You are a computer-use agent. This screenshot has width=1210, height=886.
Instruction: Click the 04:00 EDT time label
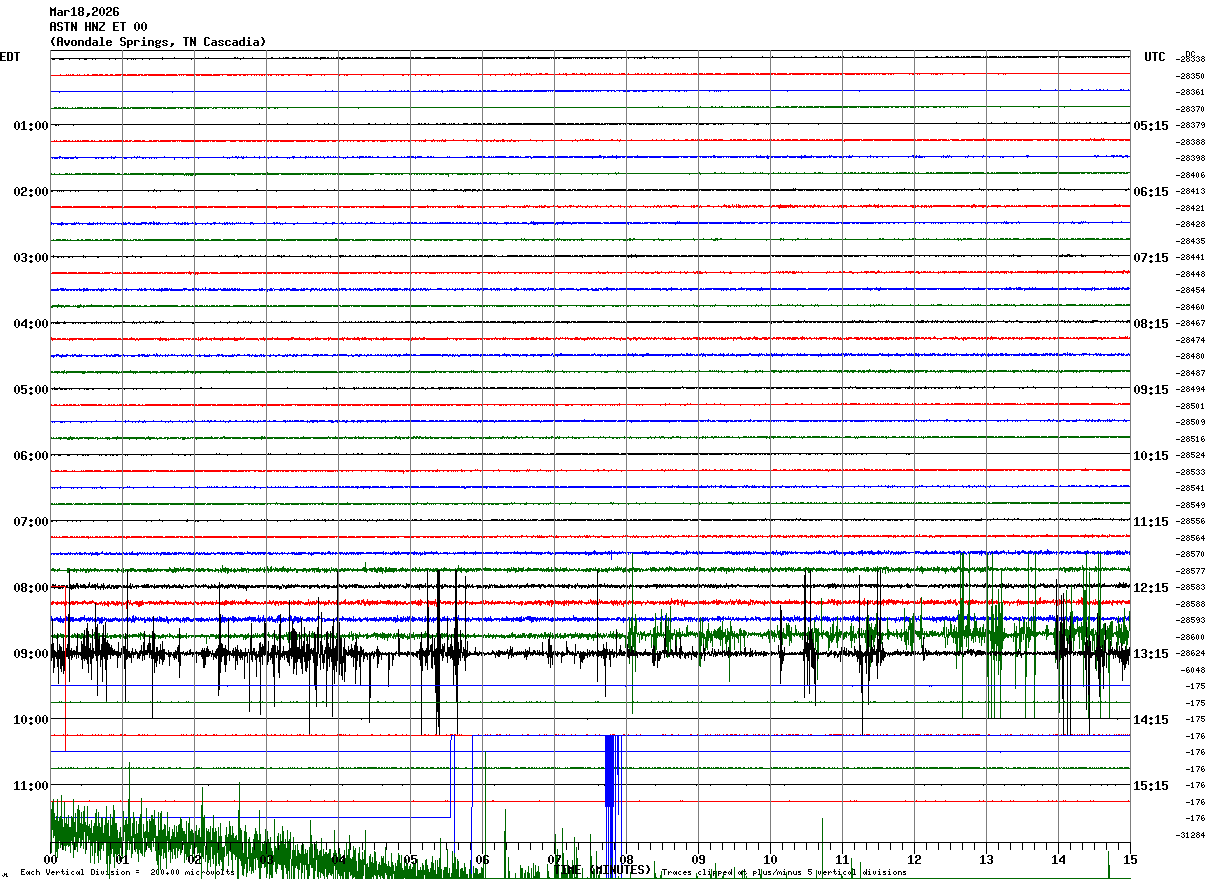(30, 324)
